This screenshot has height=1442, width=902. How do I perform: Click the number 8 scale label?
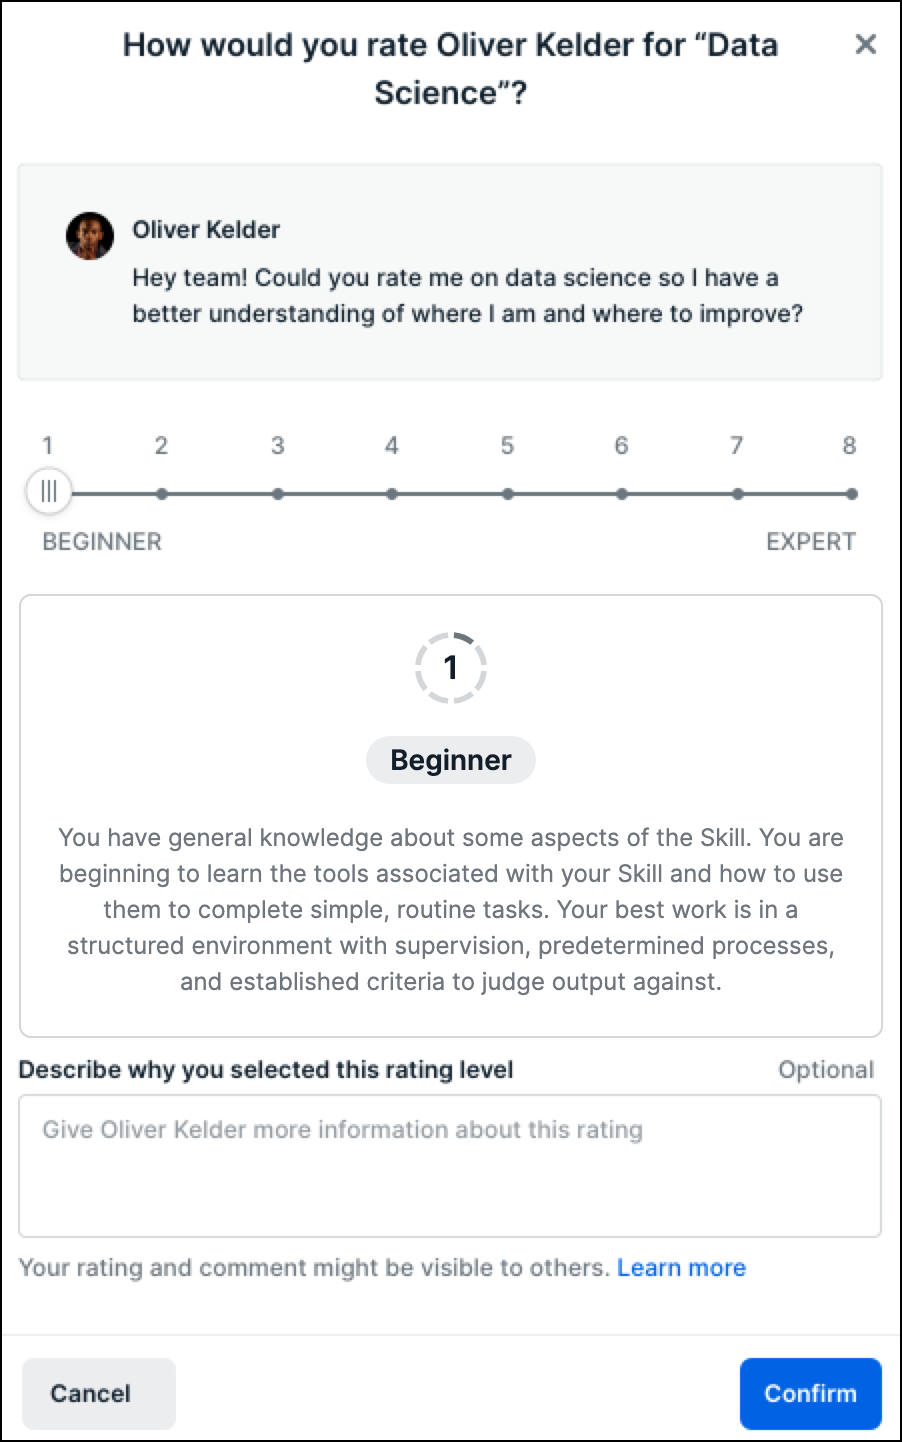click(849, 446)
